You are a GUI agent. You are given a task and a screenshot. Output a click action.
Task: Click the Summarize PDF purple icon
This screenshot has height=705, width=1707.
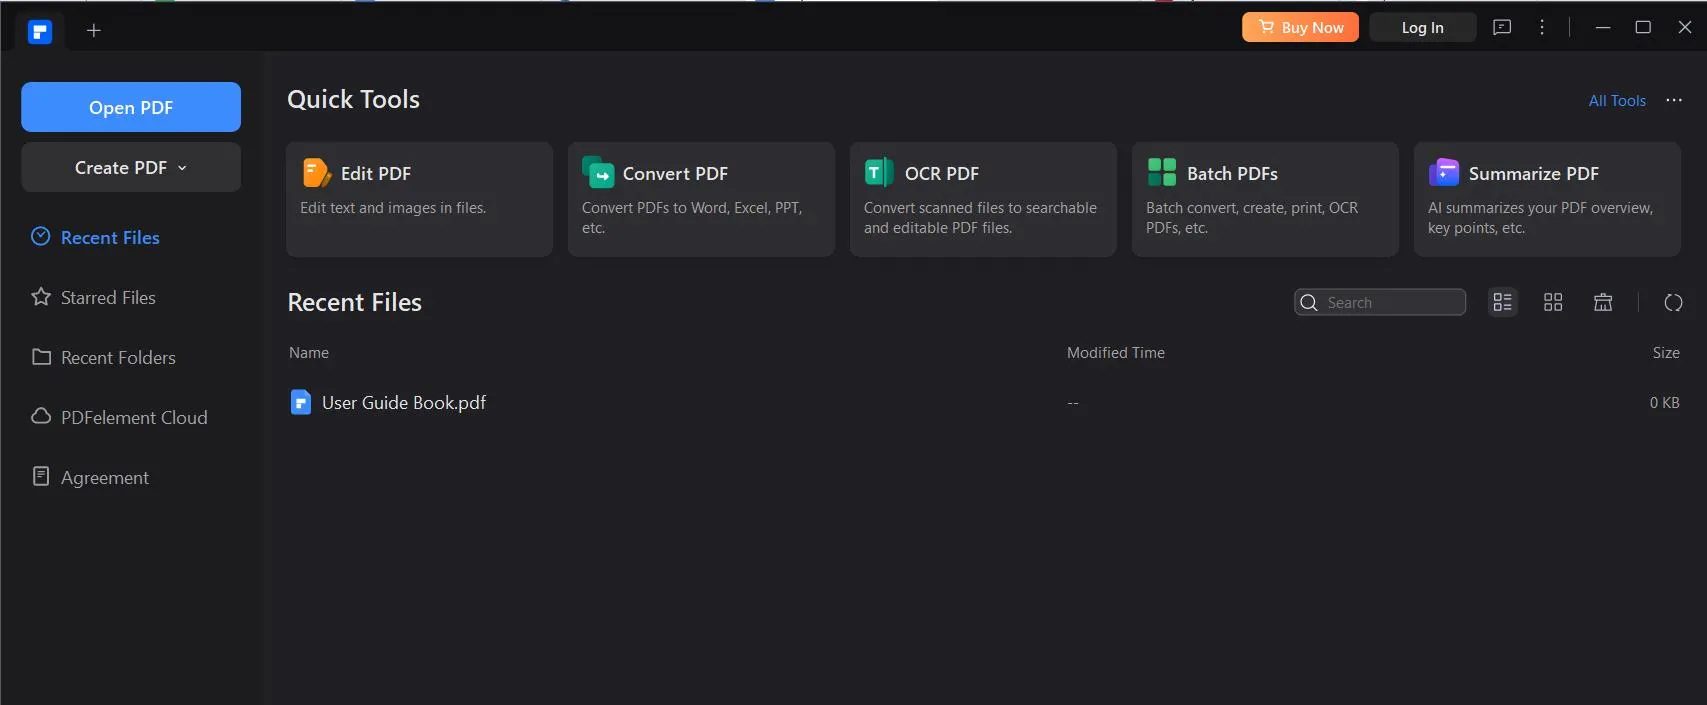(1444, 172)
